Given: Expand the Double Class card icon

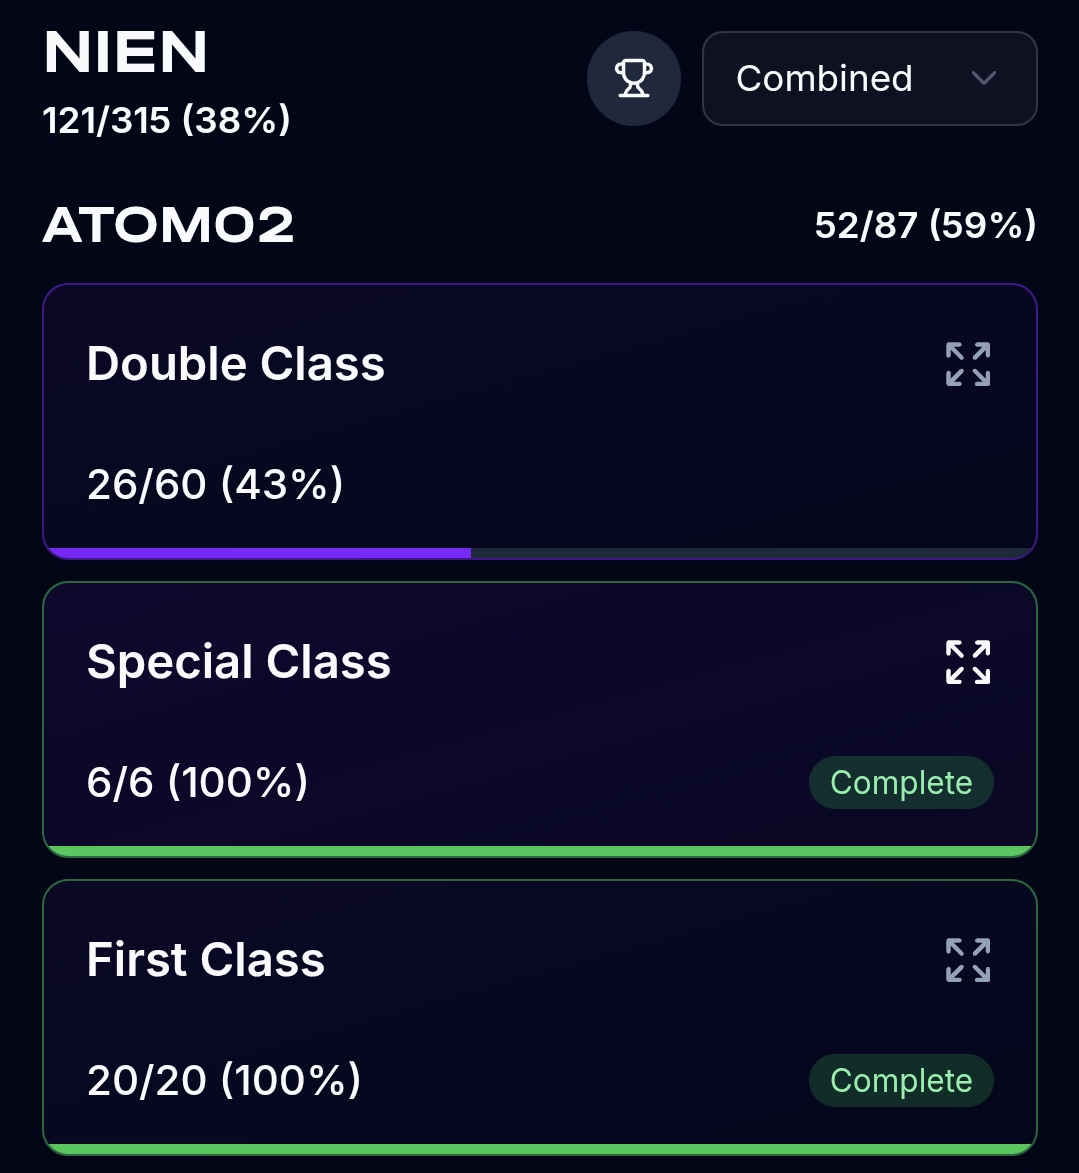Looking at the screenshot, I should (x=967, y=364).
